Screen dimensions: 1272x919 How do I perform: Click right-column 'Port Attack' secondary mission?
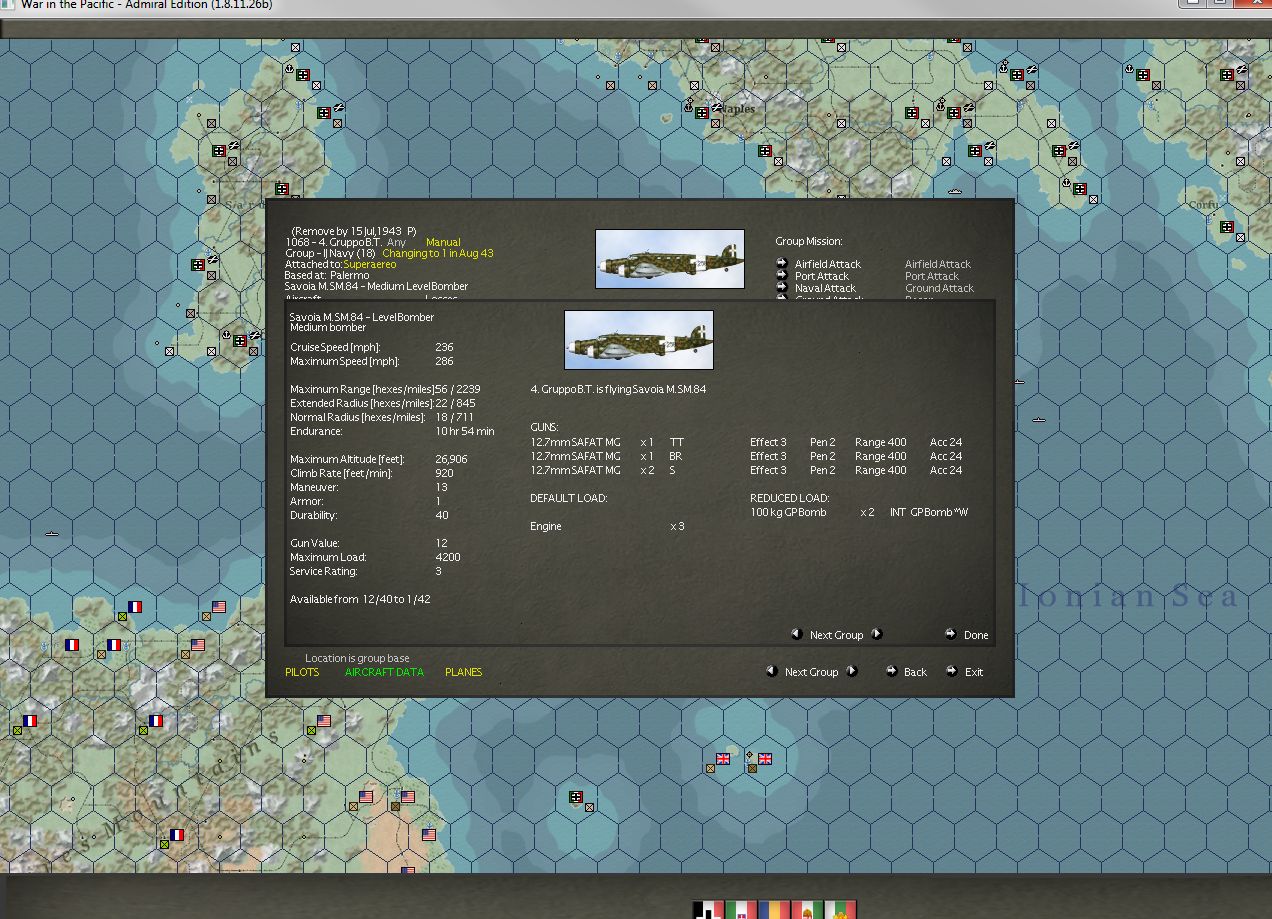click(932, 276)
